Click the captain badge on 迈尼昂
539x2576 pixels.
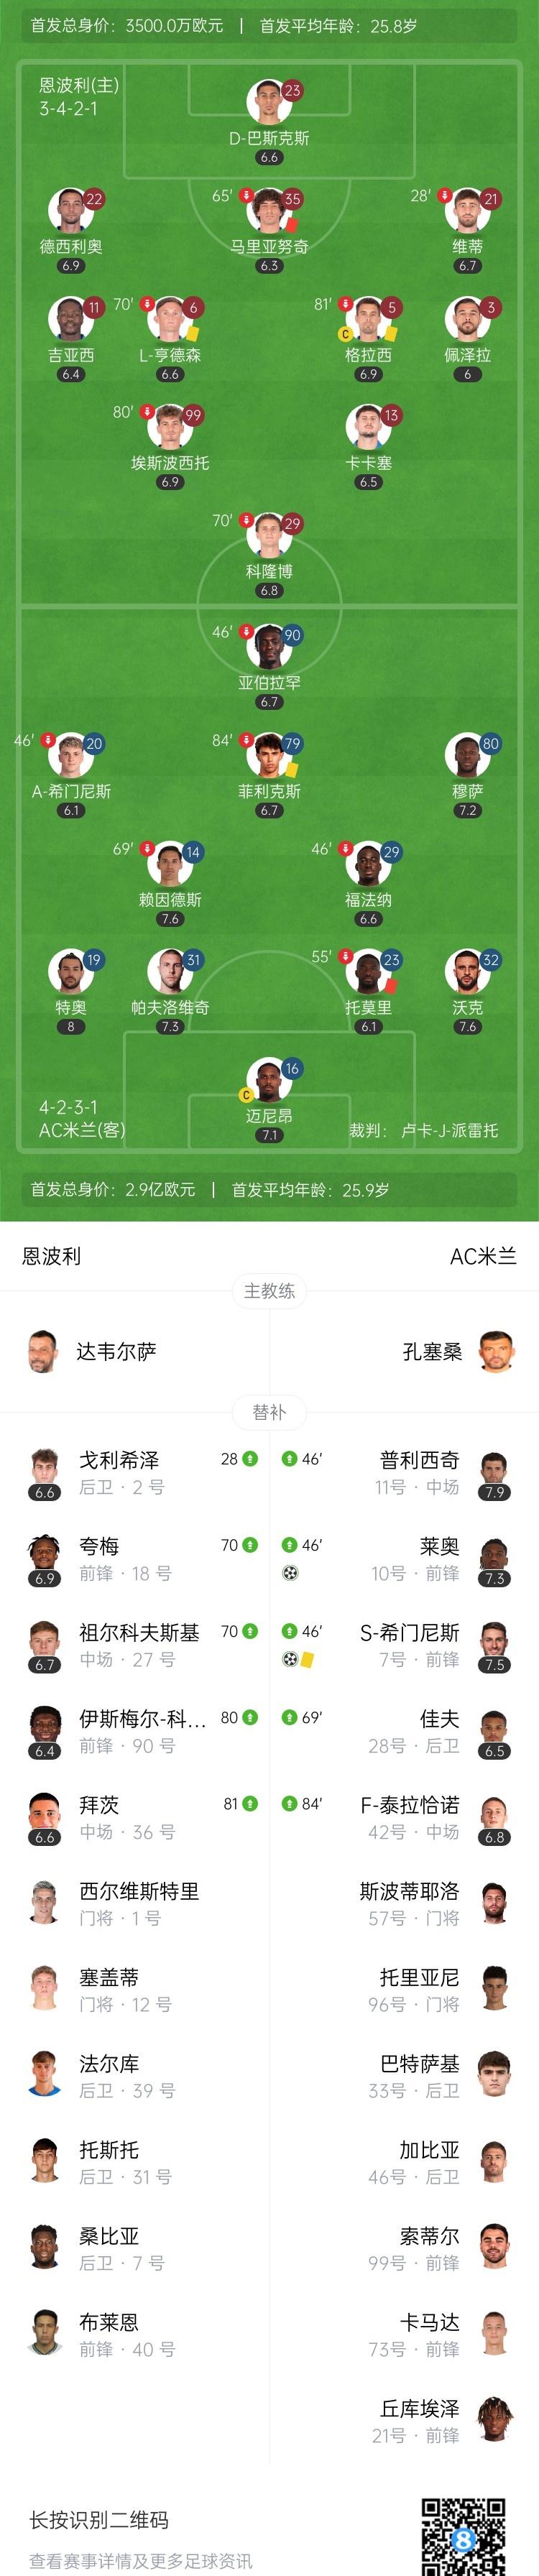click(246, 1095)
